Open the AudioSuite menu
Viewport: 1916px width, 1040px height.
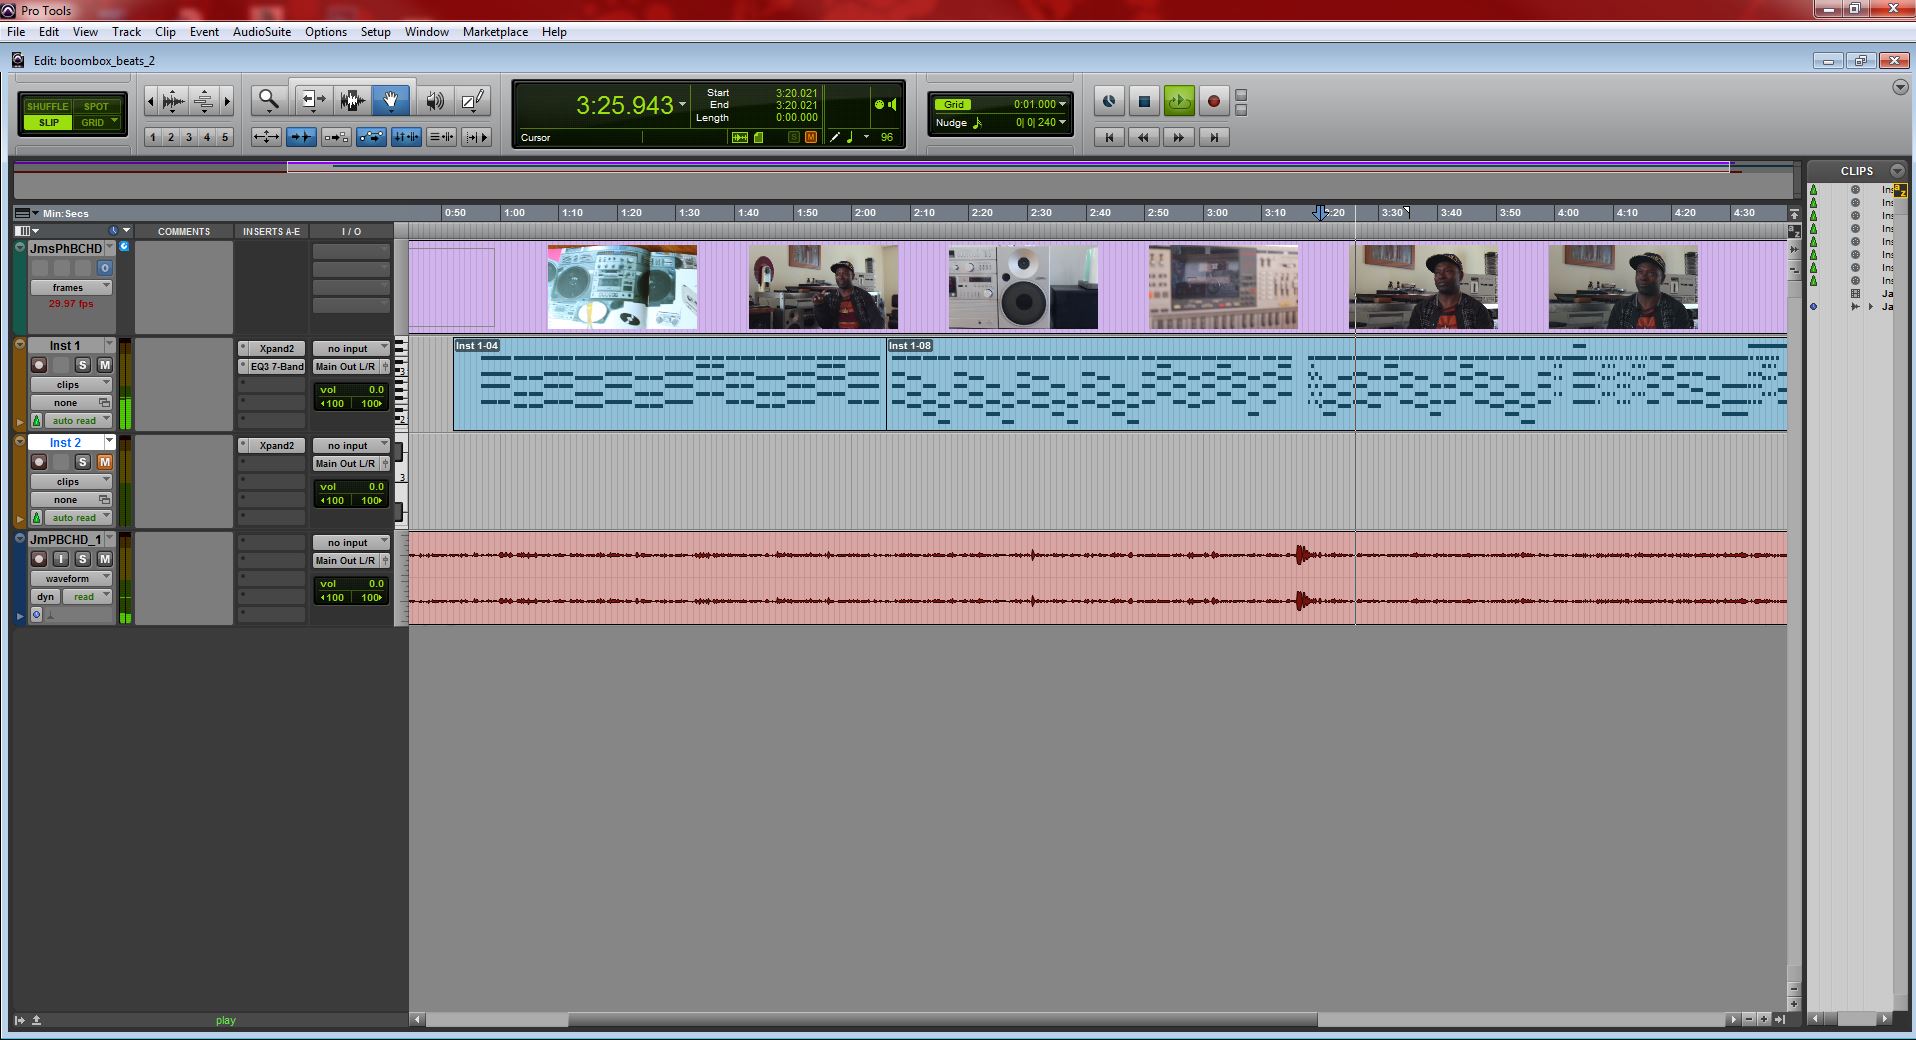[x=262, y=32]
